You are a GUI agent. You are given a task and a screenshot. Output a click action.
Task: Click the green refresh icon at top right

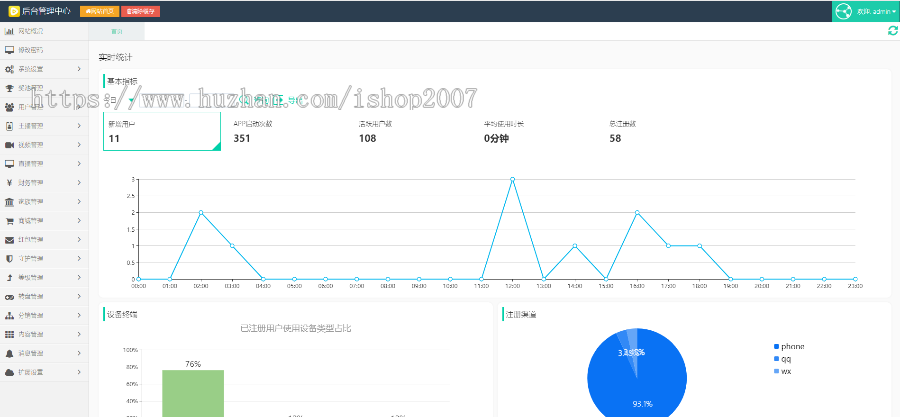893,31
